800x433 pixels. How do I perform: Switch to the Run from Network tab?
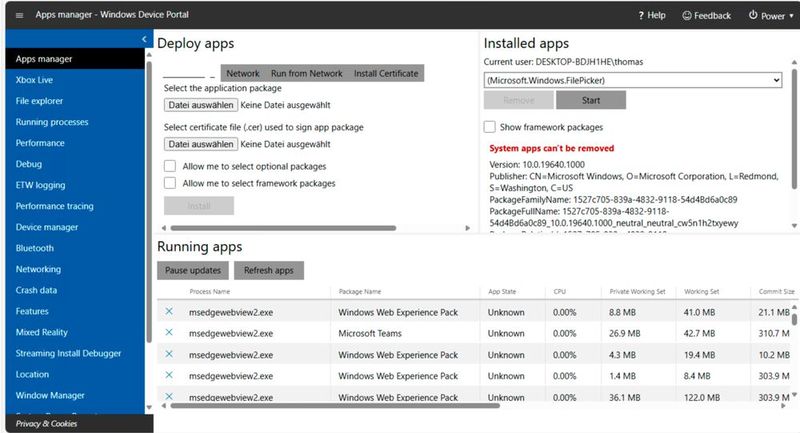(x=307, y=73)
